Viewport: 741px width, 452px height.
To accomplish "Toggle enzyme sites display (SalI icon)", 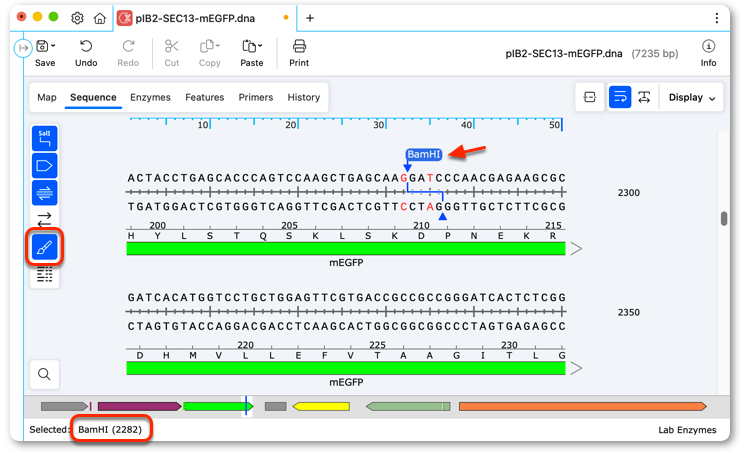I will click(x=44, y=139).
